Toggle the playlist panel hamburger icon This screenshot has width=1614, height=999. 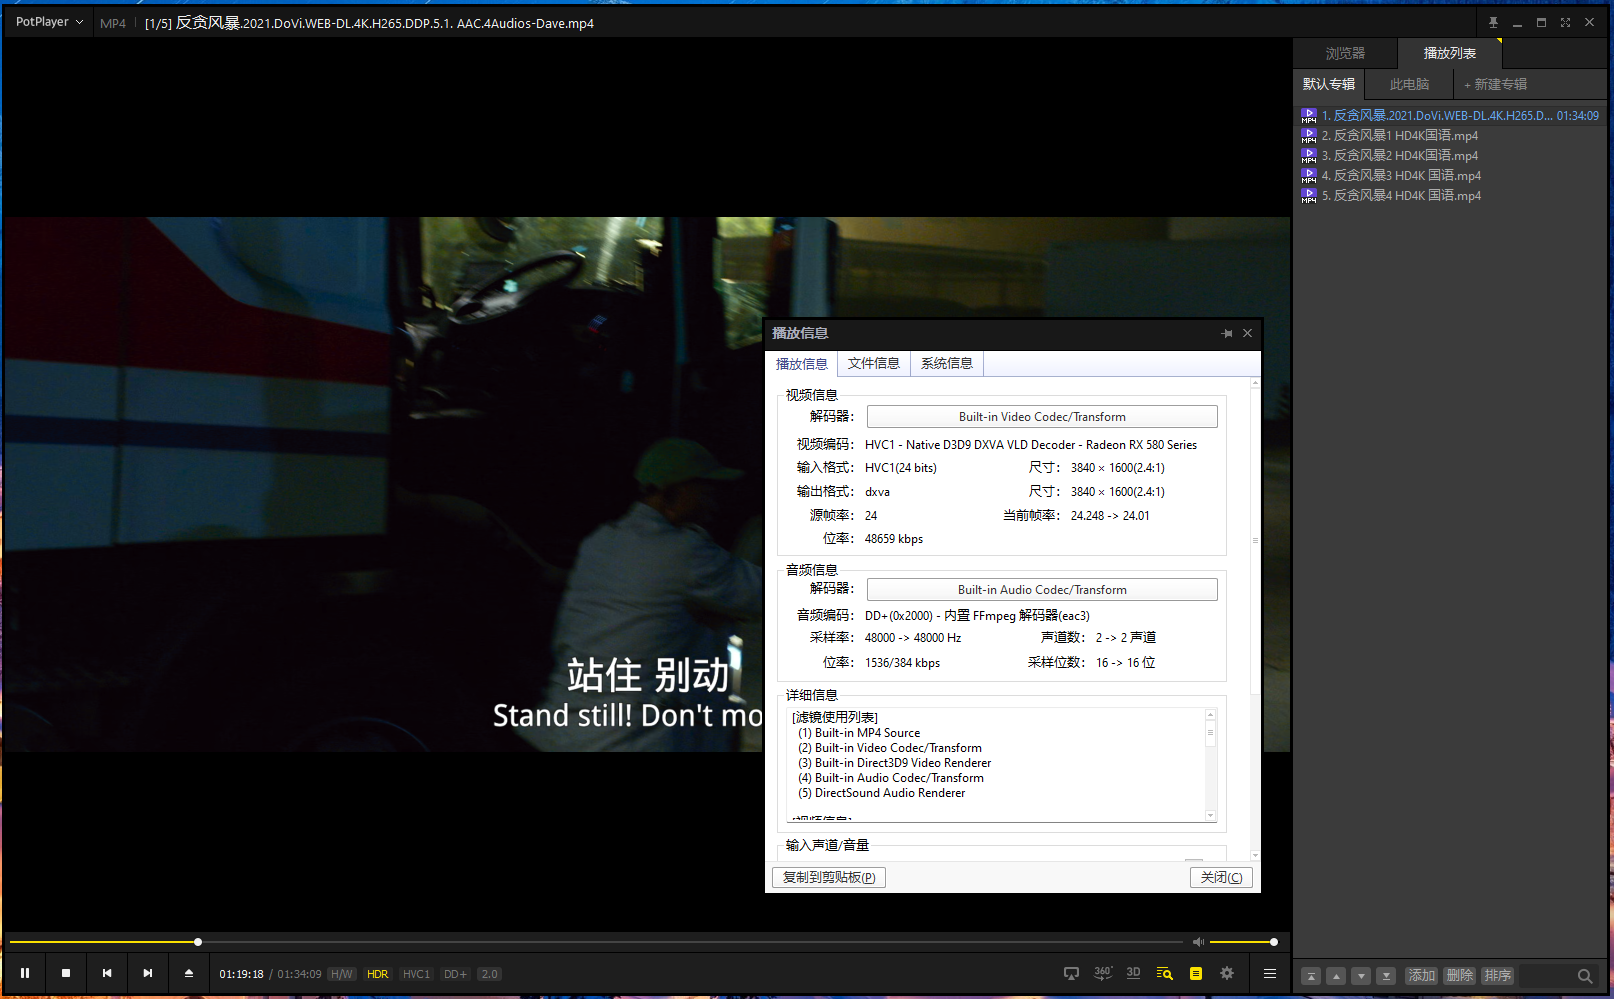pyautogui.click(x=1270, y=973)
